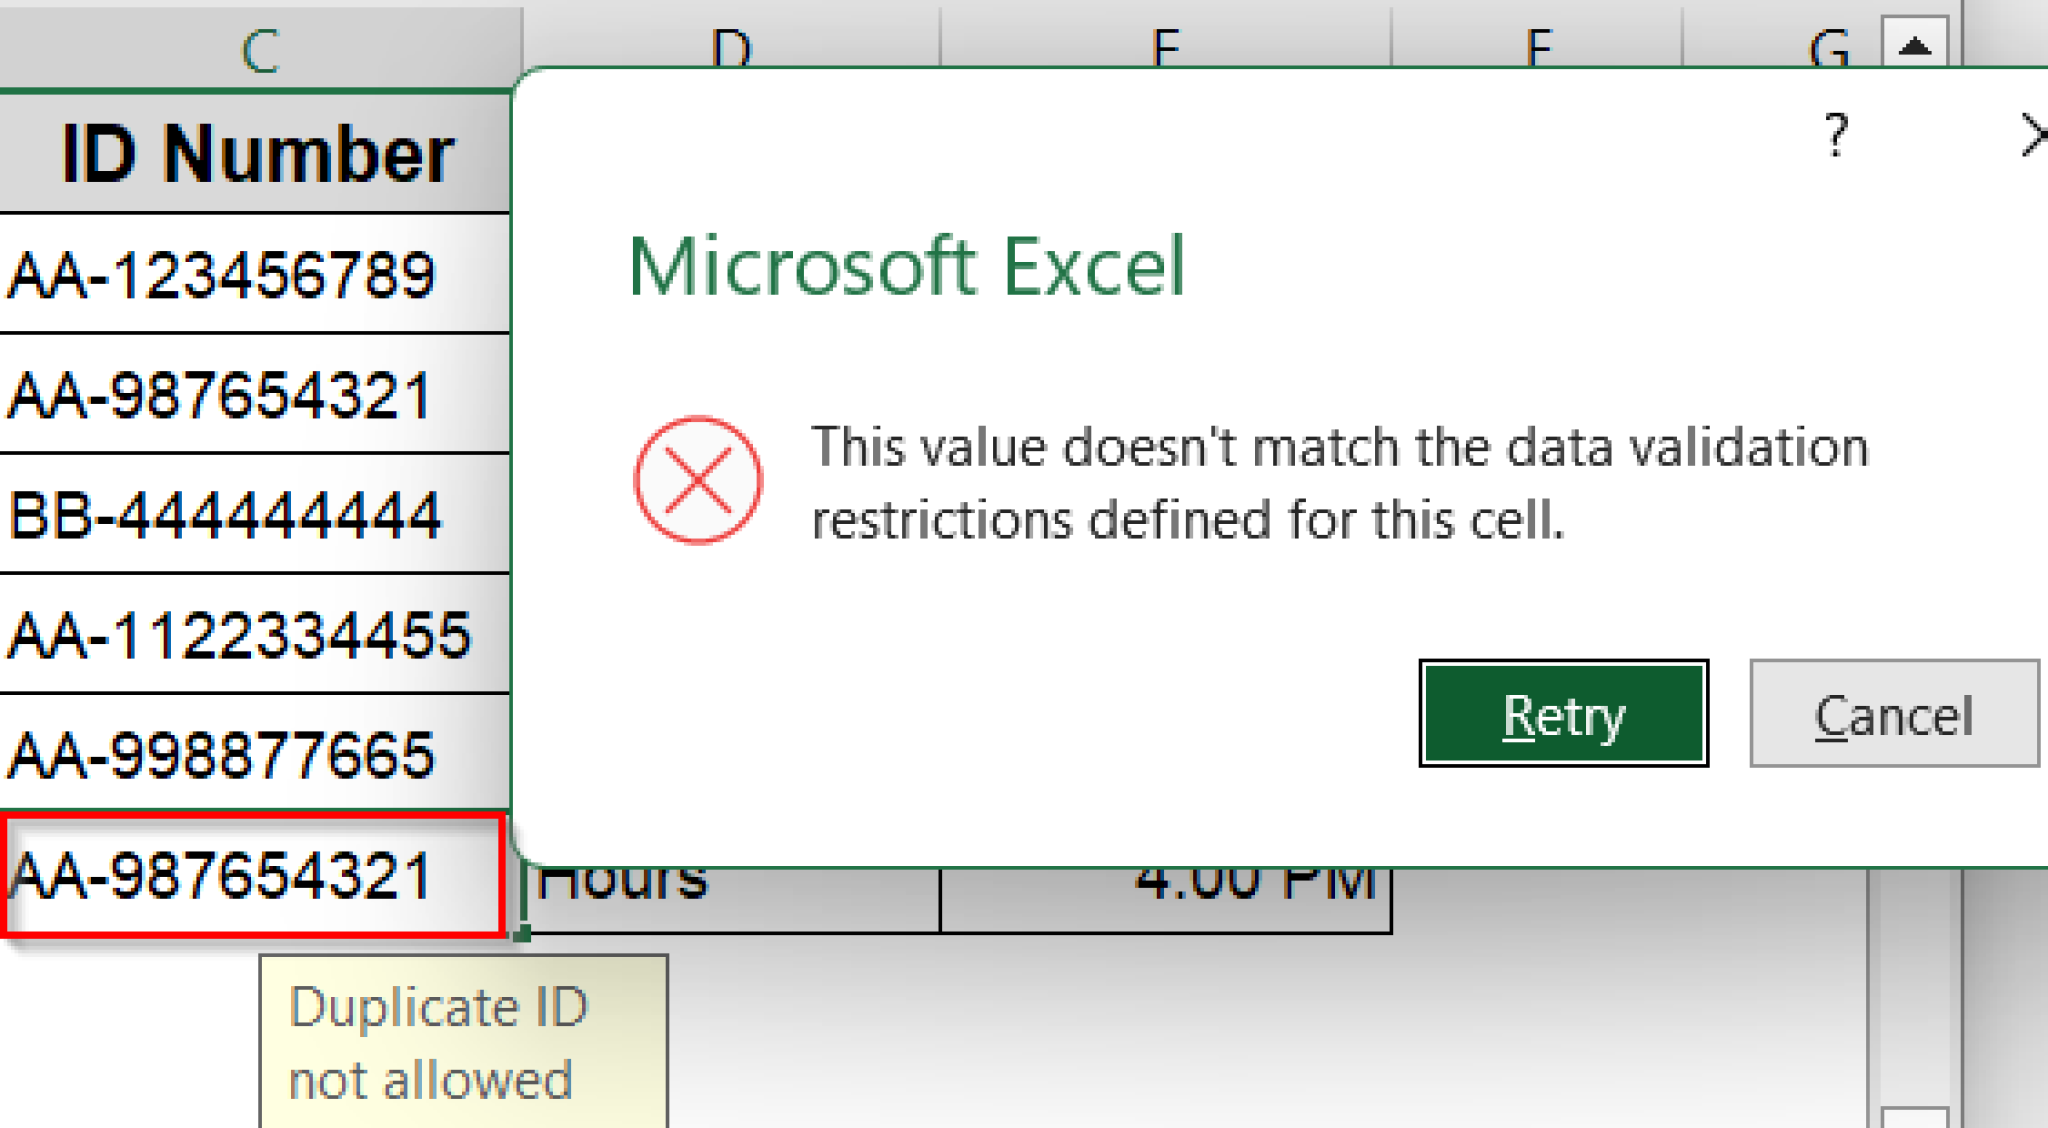Click the fill handle of selected cell

(x=521, y=934)
